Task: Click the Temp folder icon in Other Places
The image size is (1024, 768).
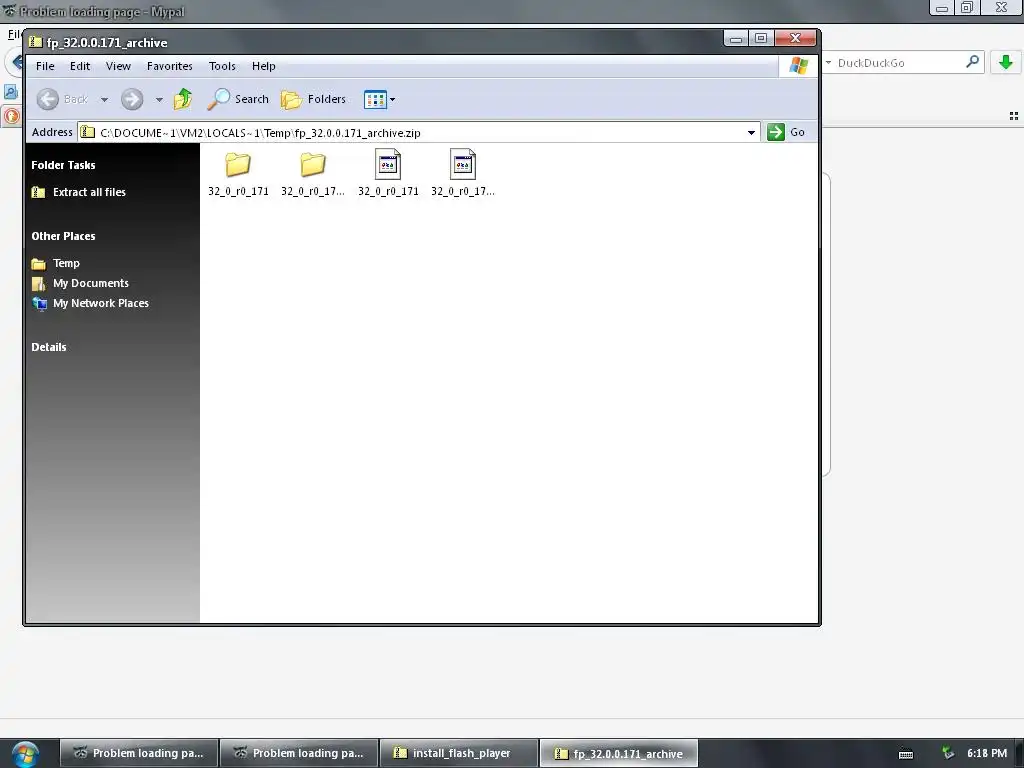Action: tap(39, 264)
